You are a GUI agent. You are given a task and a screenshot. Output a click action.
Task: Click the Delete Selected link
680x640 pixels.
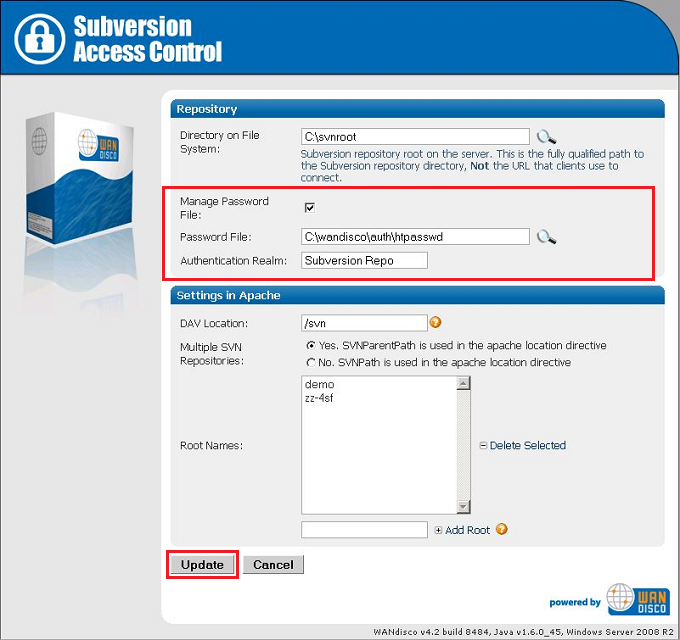tap(528, 445)
